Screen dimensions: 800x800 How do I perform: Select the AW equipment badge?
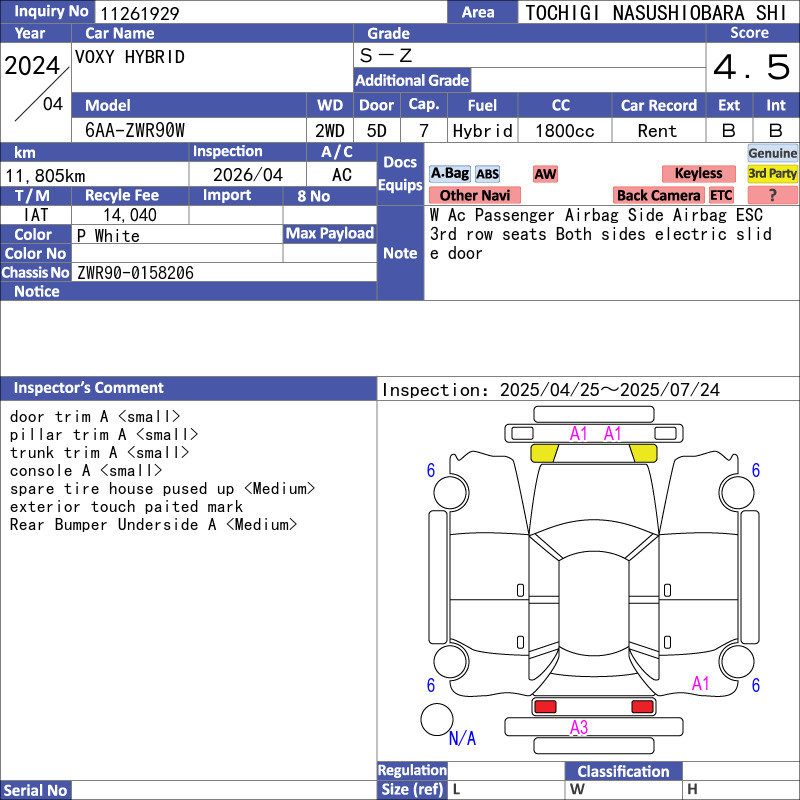(x=545, y=174)
